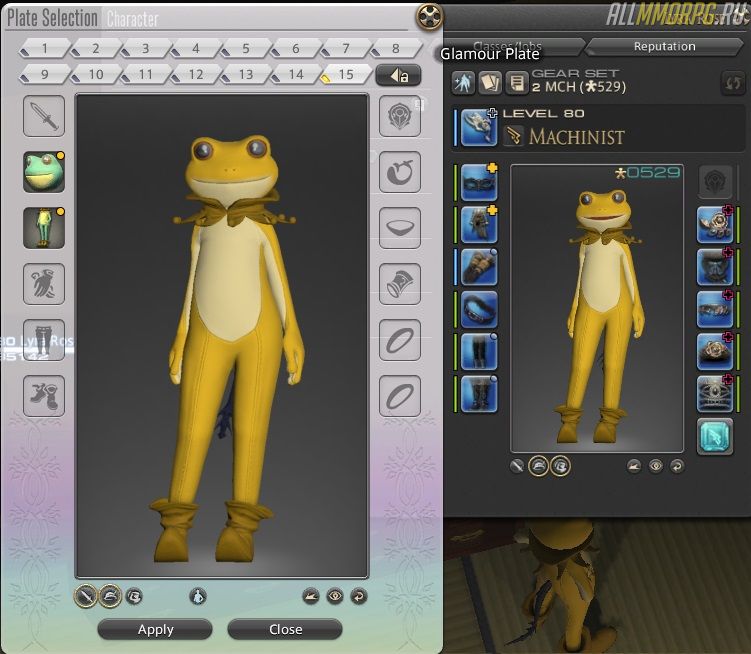Click the earrings accessory in Character window
This screenshot has width=751, height=654.
[x=715, y=225]
